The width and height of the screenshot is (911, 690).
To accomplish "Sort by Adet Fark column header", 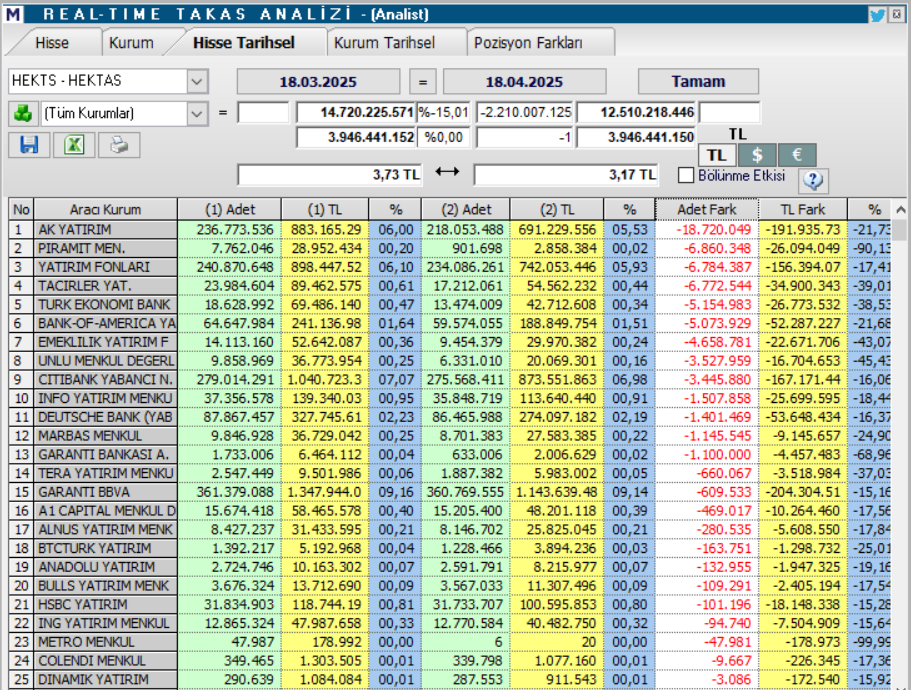I will point(707,210).
